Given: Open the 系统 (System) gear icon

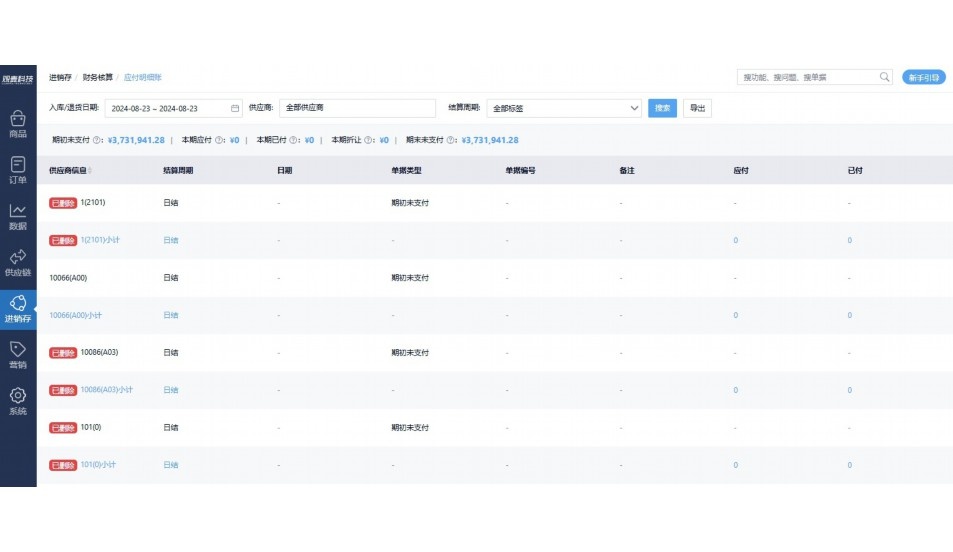Looking at the screenshot, I should click(x=18, y=400).
